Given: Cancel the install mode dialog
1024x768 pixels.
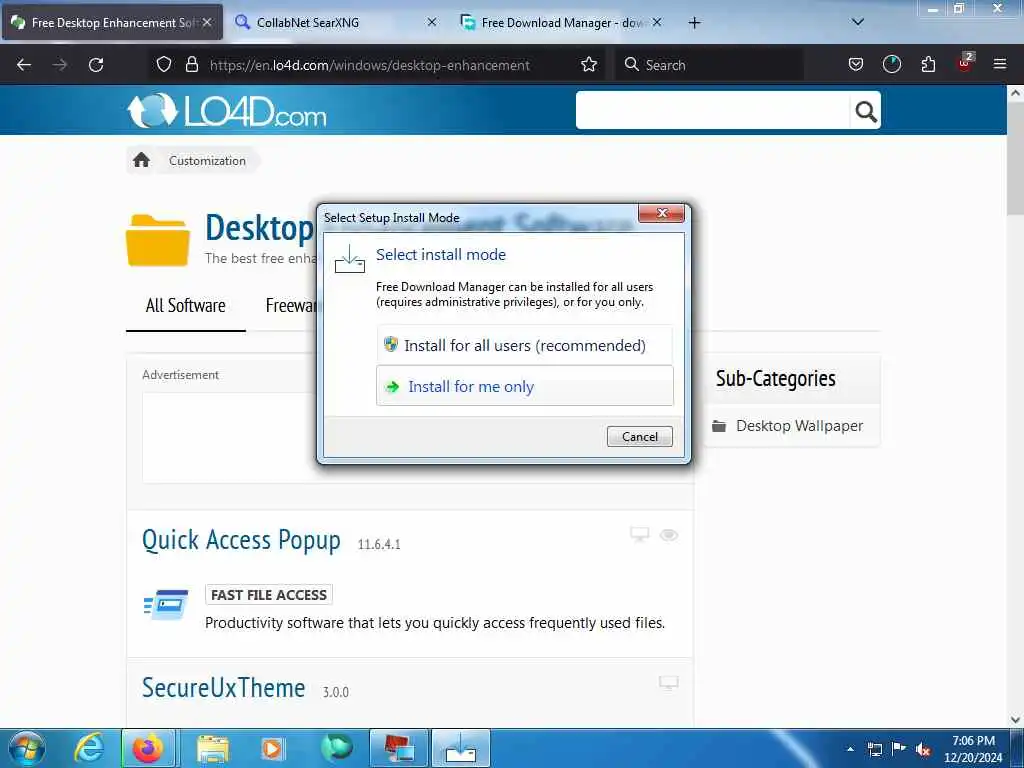Looking at the screenshot, I should click(x=639, y=436).
